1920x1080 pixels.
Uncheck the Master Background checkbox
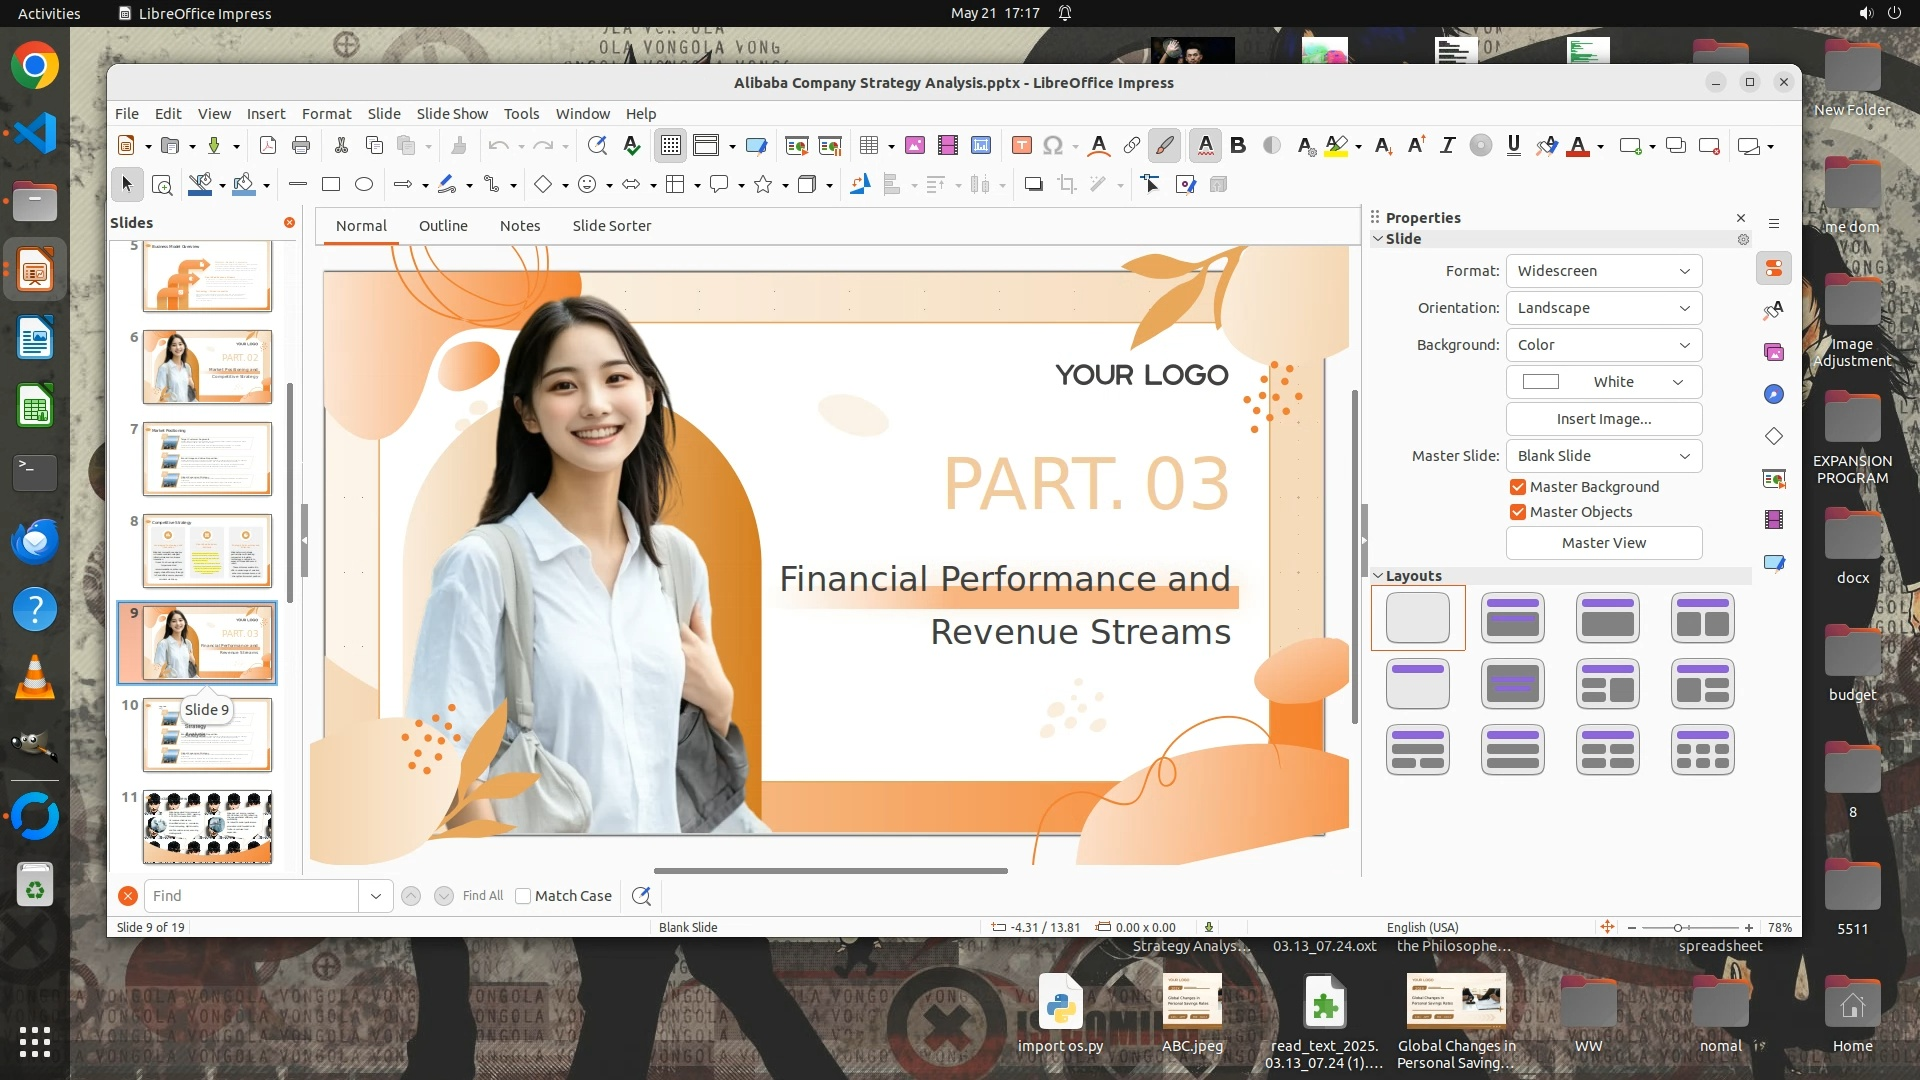coord(1518,487)
